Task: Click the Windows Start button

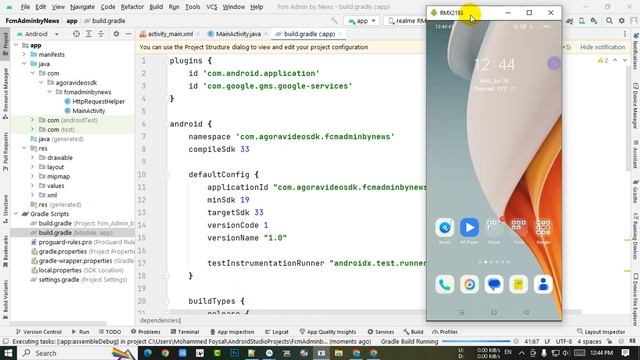Action: click(8, 353)
